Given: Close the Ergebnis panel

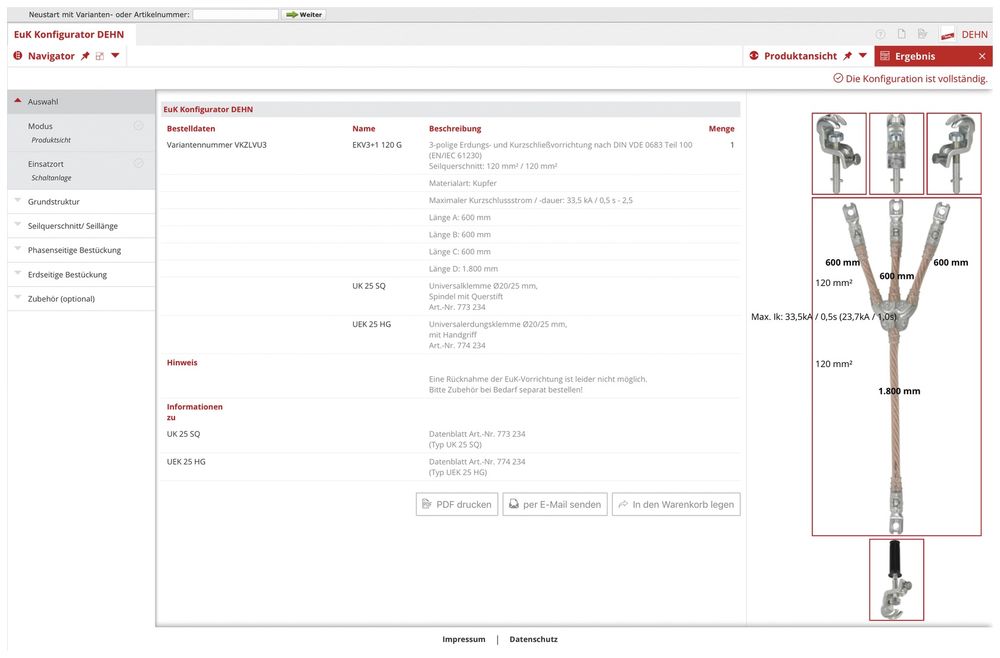Looking at the screenshot, I should pyautogui.click(x=982, y=56).
